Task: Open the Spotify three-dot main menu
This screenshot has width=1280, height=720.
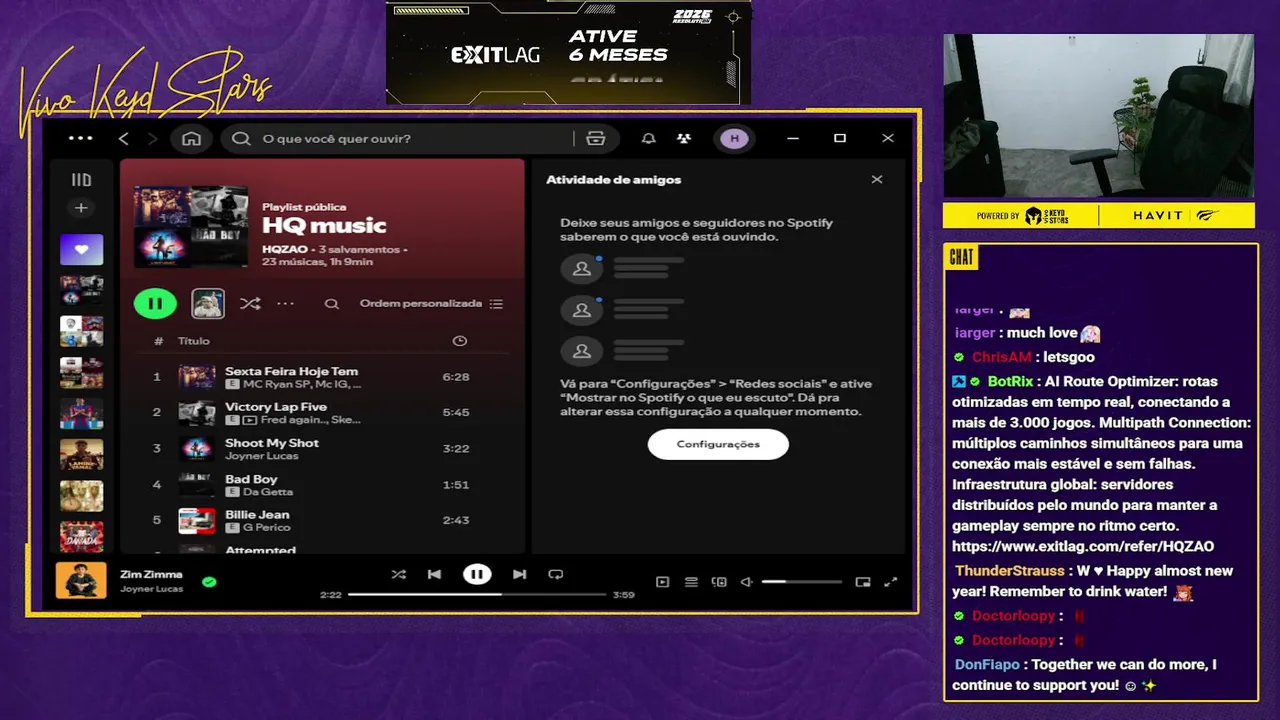Action: pyautogui.click(x=80, y=138)
